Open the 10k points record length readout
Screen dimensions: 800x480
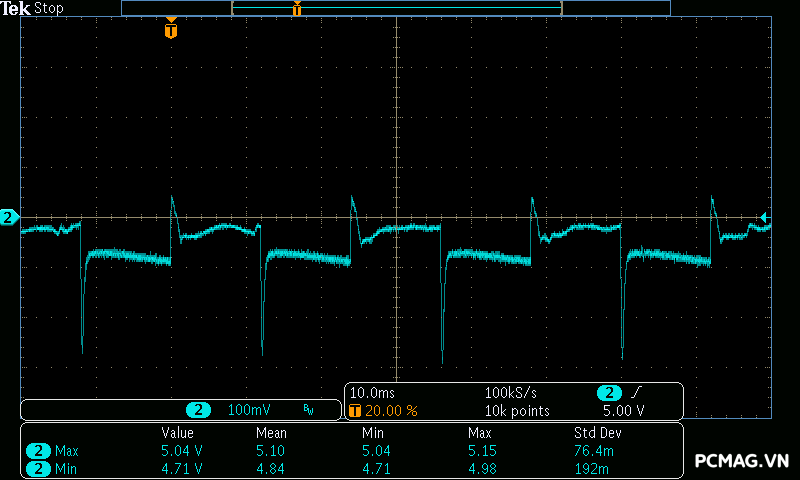coord(517,411)
